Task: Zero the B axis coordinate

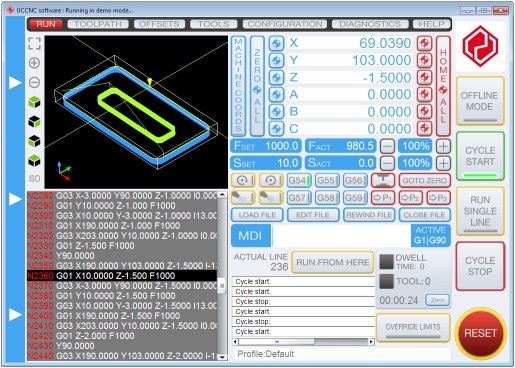Action: pyautogui.click(x=276, y=111)
